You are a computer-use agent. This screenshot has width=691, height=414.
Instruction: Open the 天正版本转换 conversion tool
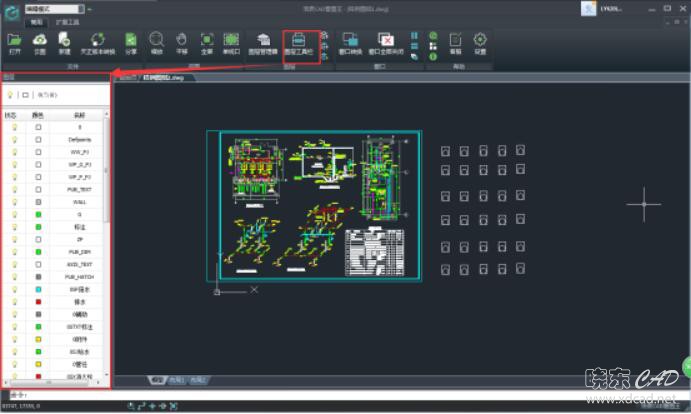98,42
